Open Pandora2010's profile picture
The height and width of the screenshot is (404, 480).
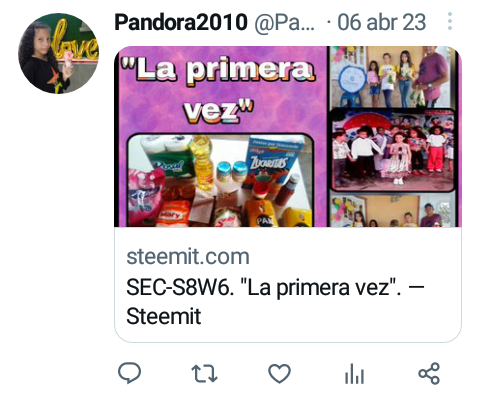[59, 53]
